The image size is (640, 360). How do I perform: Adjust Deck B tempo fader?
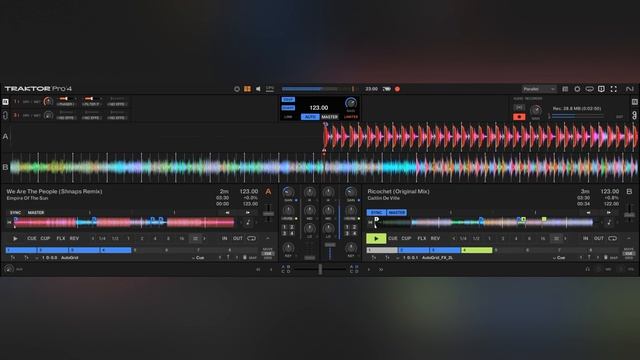coord(629,213)
